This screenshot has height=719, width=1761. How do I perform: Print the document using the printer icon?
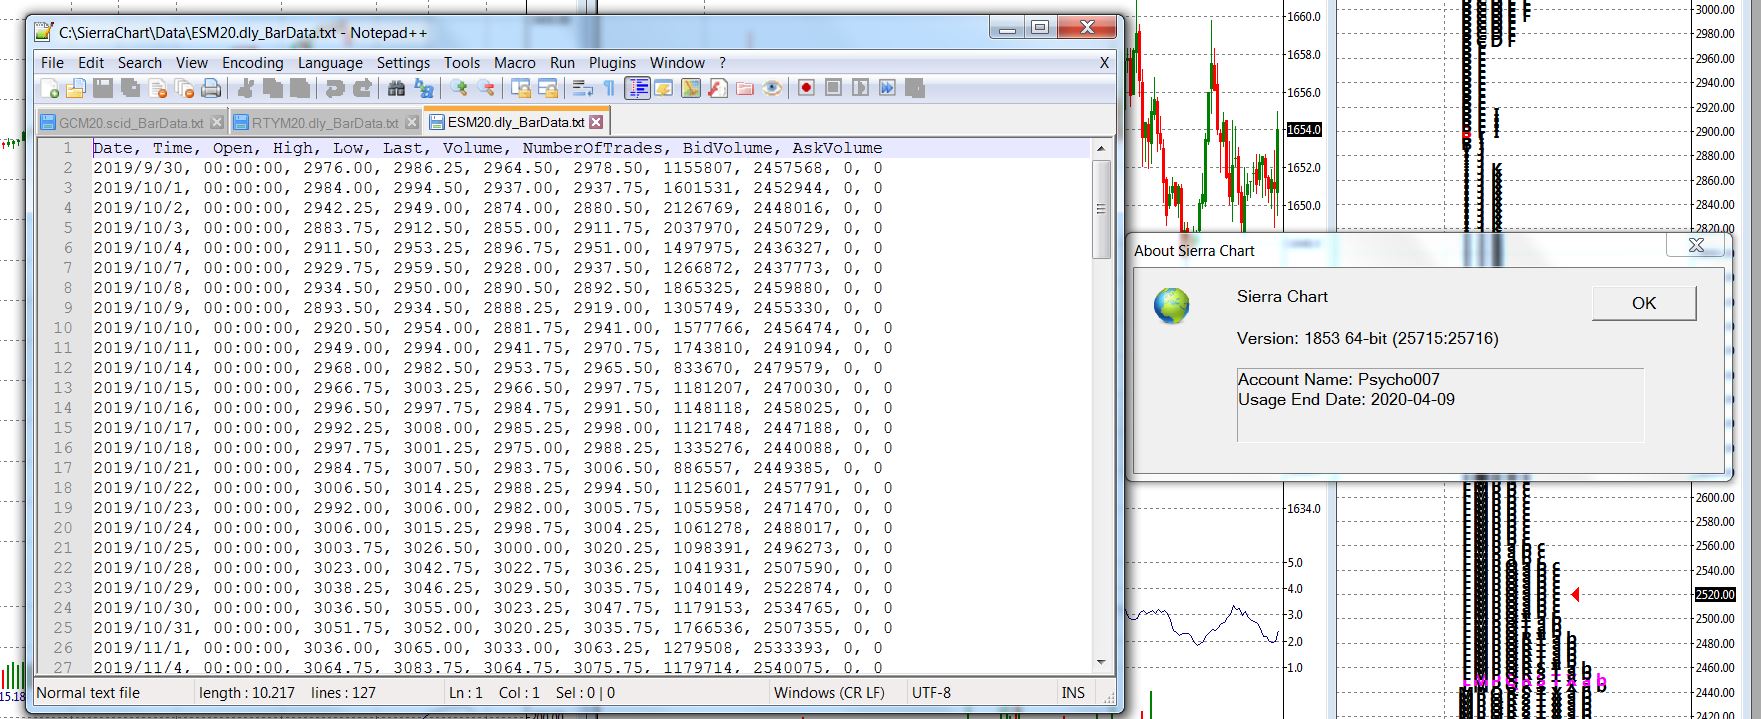(211, 89)
